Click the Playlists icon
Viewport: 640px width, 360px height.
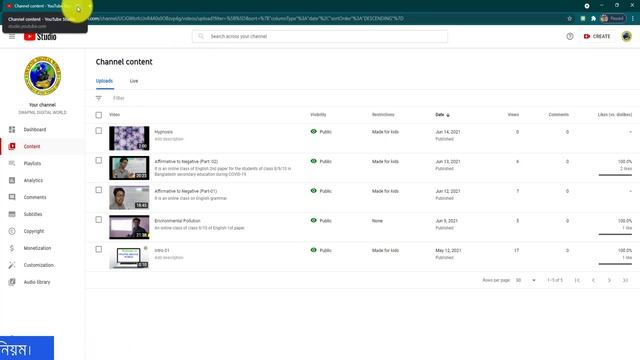click(x=12, y=163)
